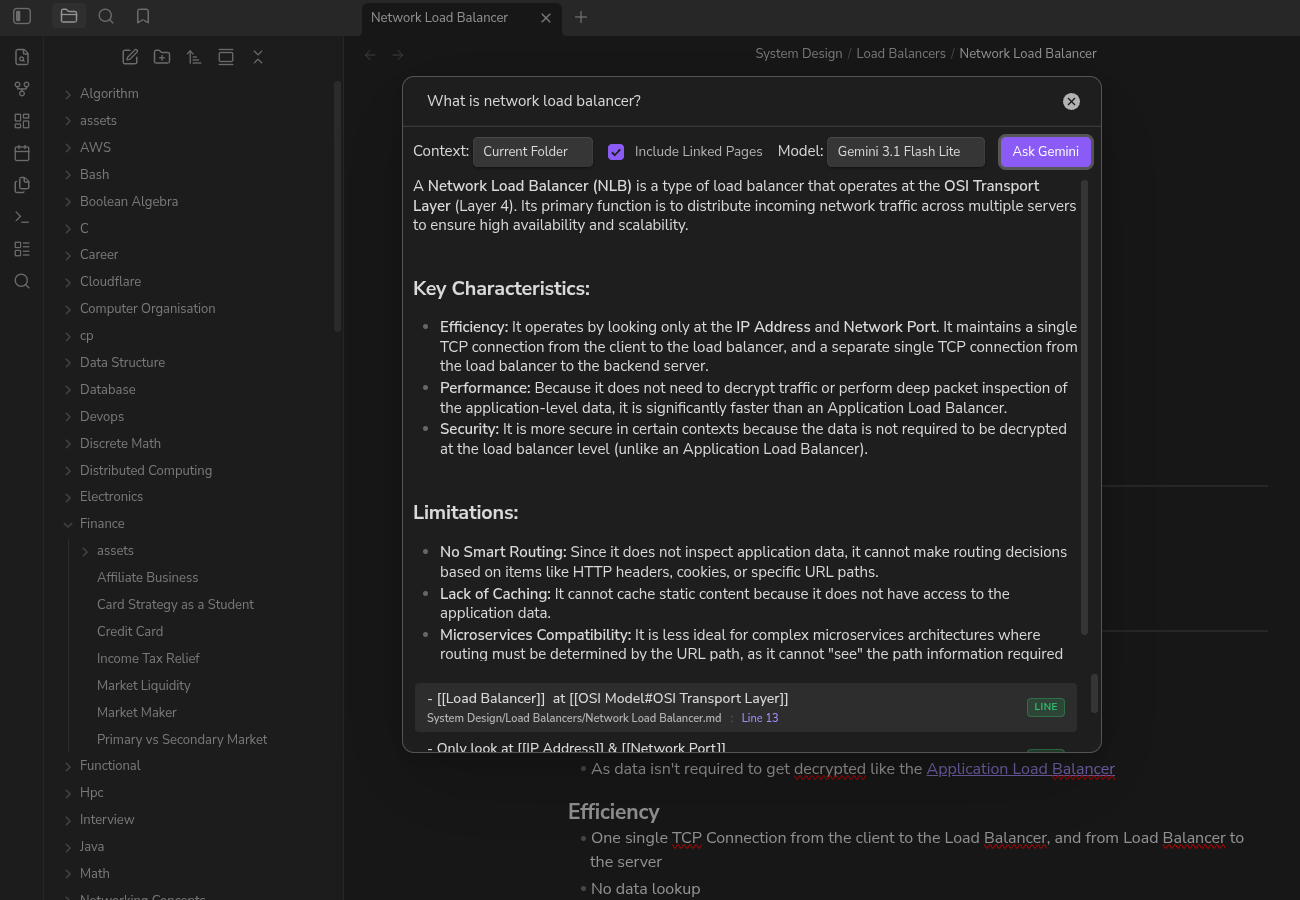Close the Network Load Balancer tab
This screenshot has width=1300, height=900.
tap(546, 17)
